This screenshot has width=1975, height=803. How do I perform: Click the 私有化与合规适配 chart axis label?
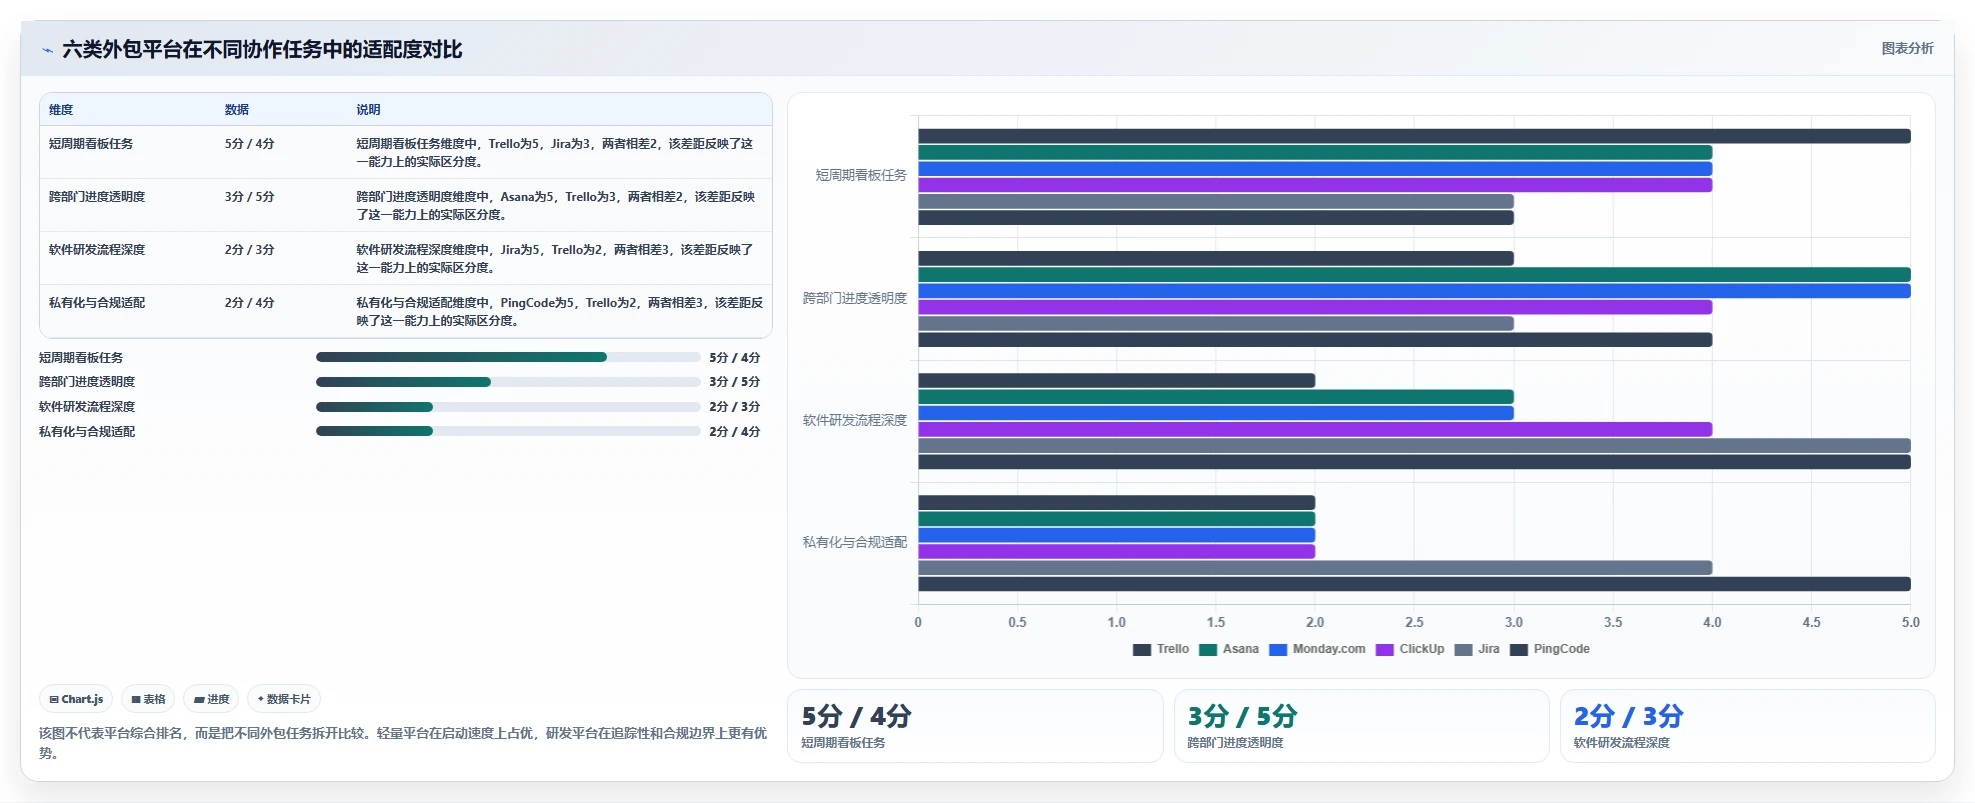point(855,542)
